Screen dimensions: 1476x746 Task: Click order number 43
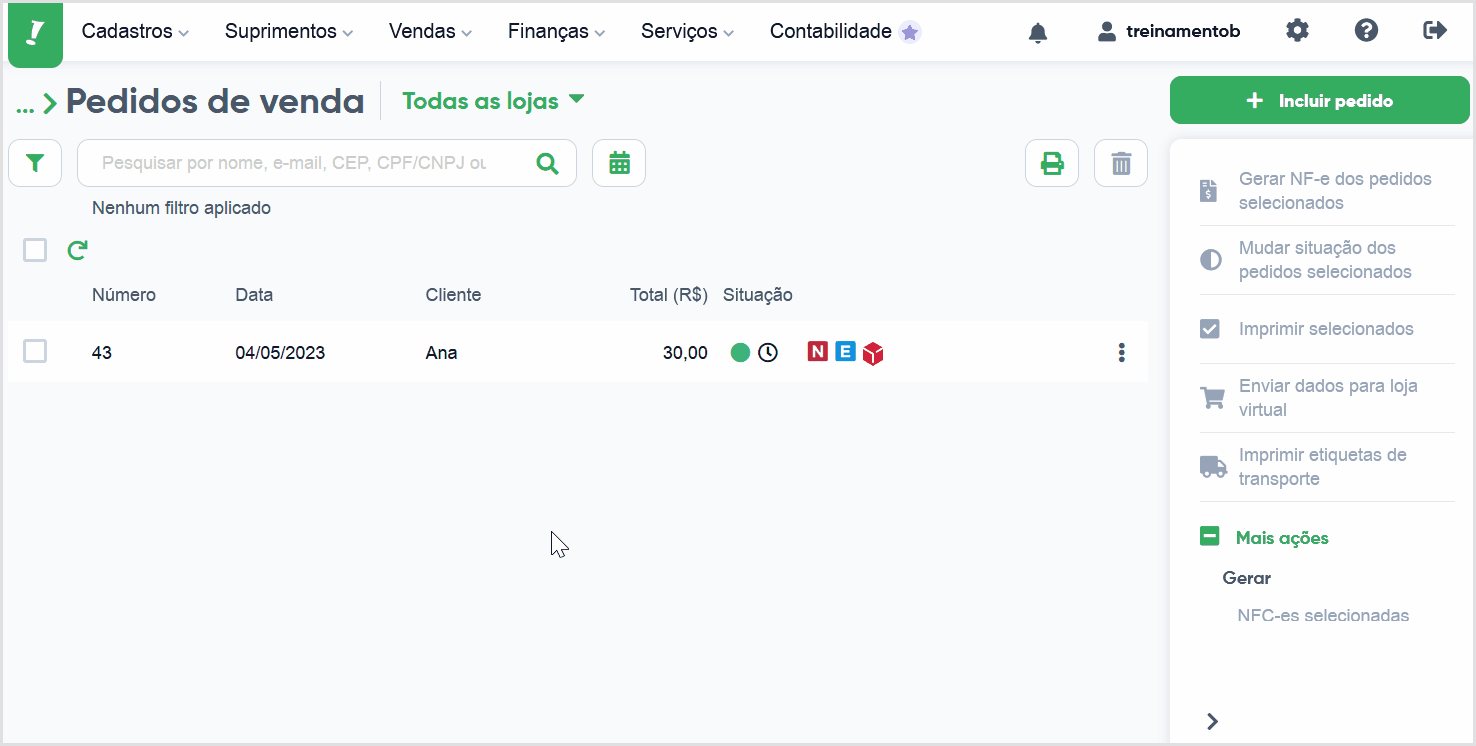[102, 353]
